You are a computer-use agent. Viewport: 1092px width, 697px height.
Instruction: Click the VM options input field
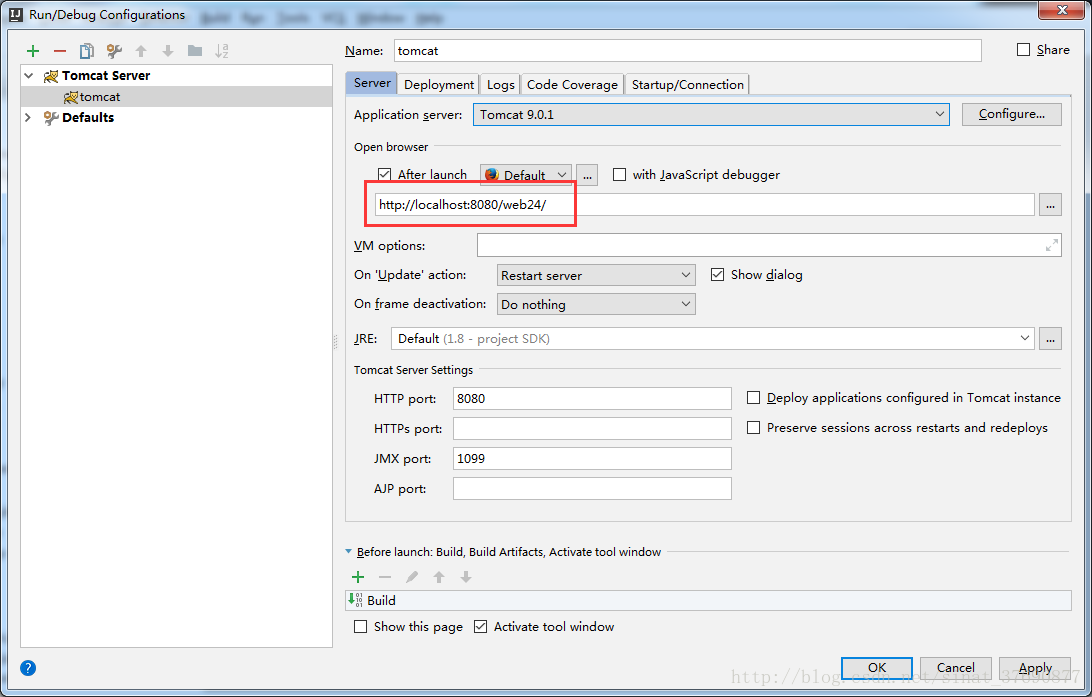(769, 245)
